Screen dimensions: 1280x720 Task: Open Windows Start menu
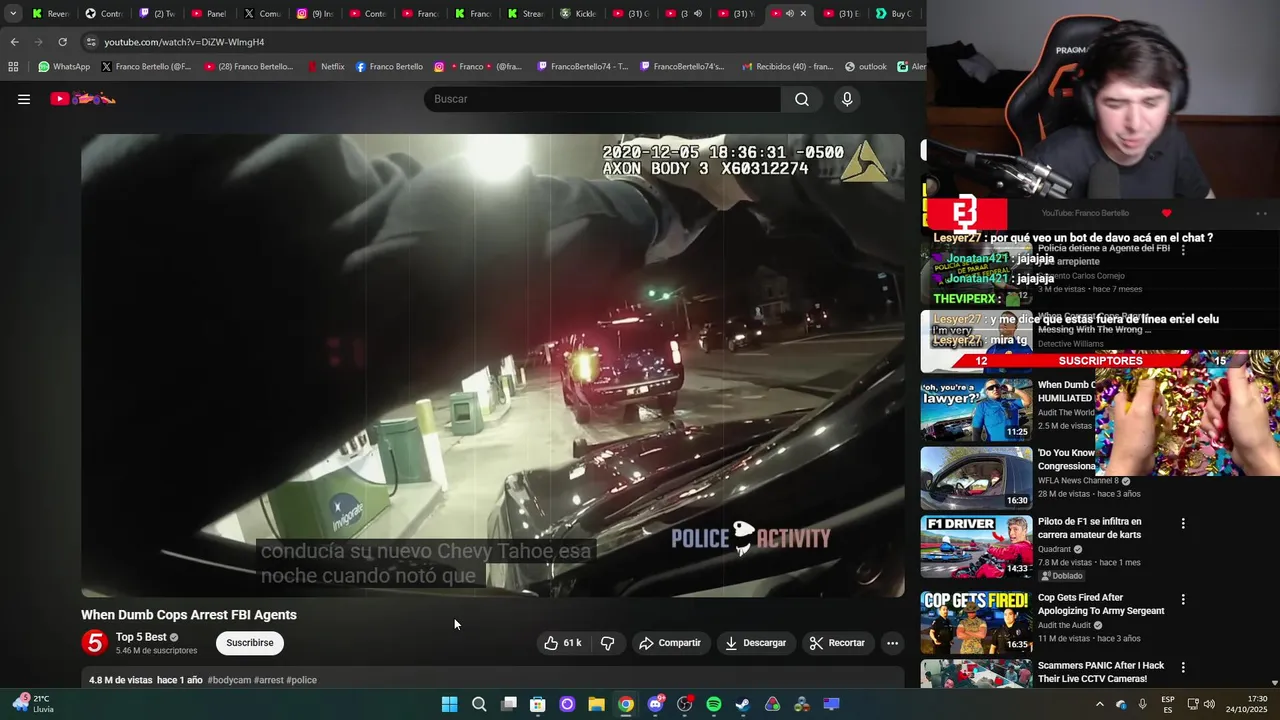[x=450, y=704]
